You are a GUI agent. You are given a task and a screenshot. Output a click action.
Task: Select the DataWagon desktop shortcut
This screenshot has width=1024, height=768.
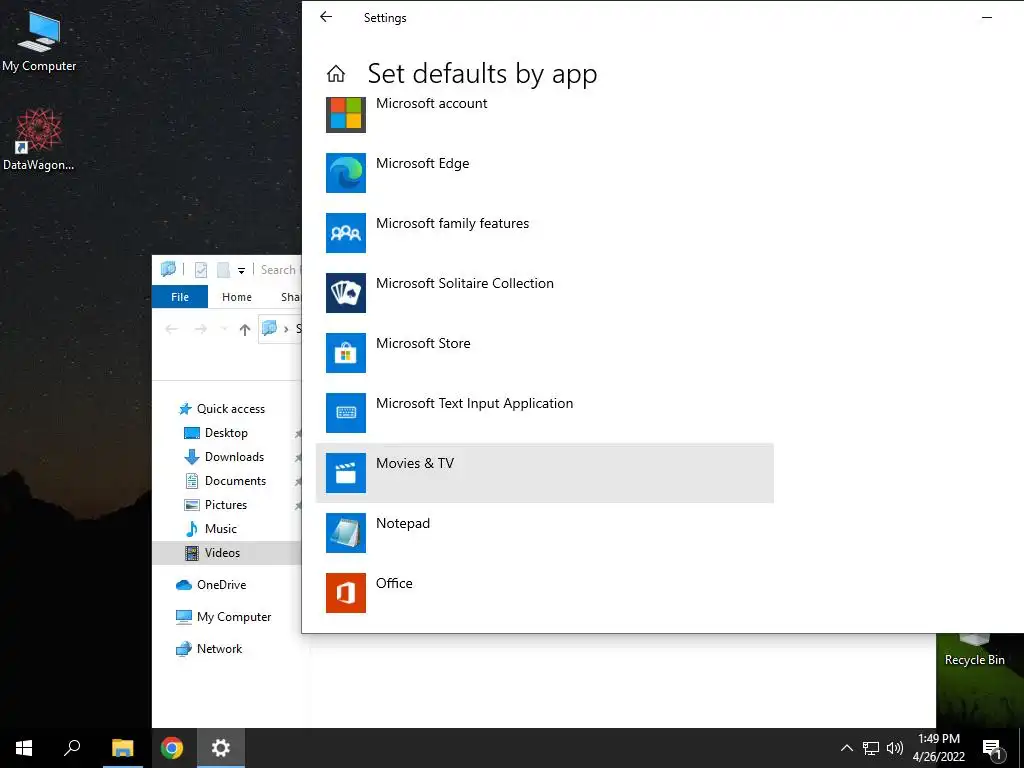click(39, 140)
